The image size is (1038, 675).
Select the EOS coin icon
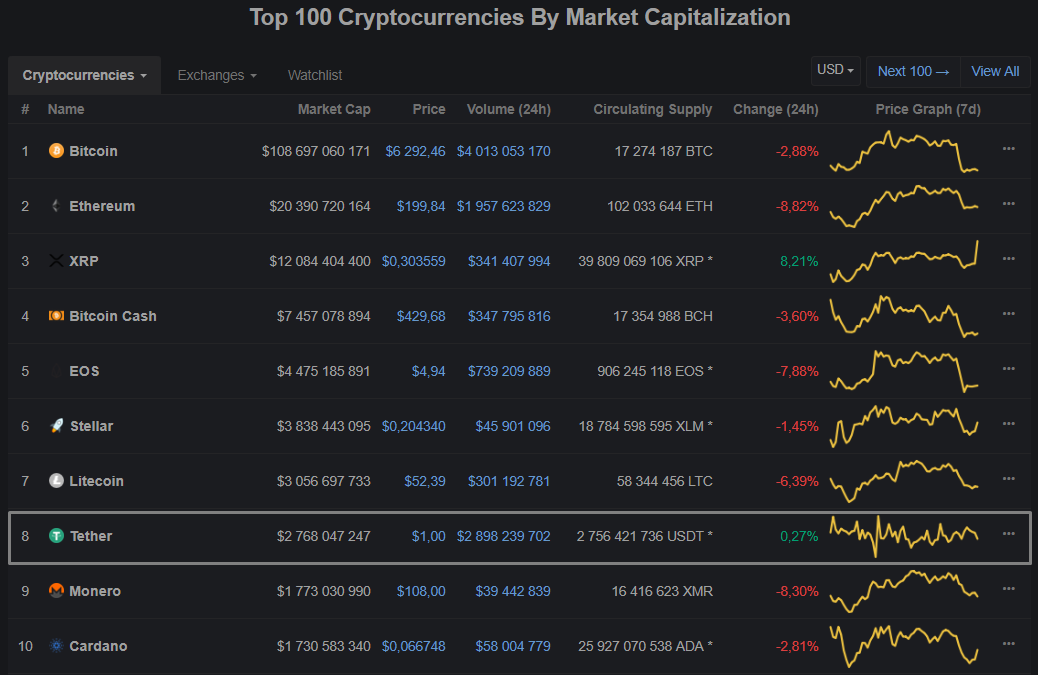click(x=57, y=371)
